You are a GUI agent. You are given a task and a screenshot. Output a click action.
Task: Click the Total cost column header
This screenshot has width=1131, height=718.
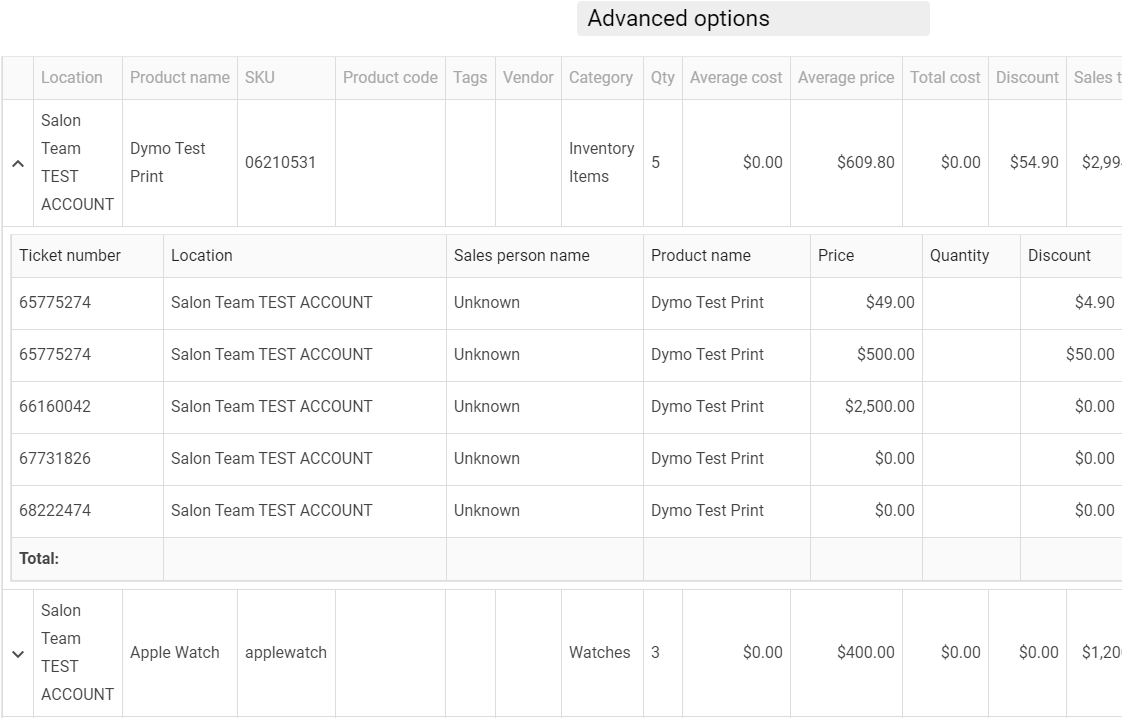tap(944, 78)
